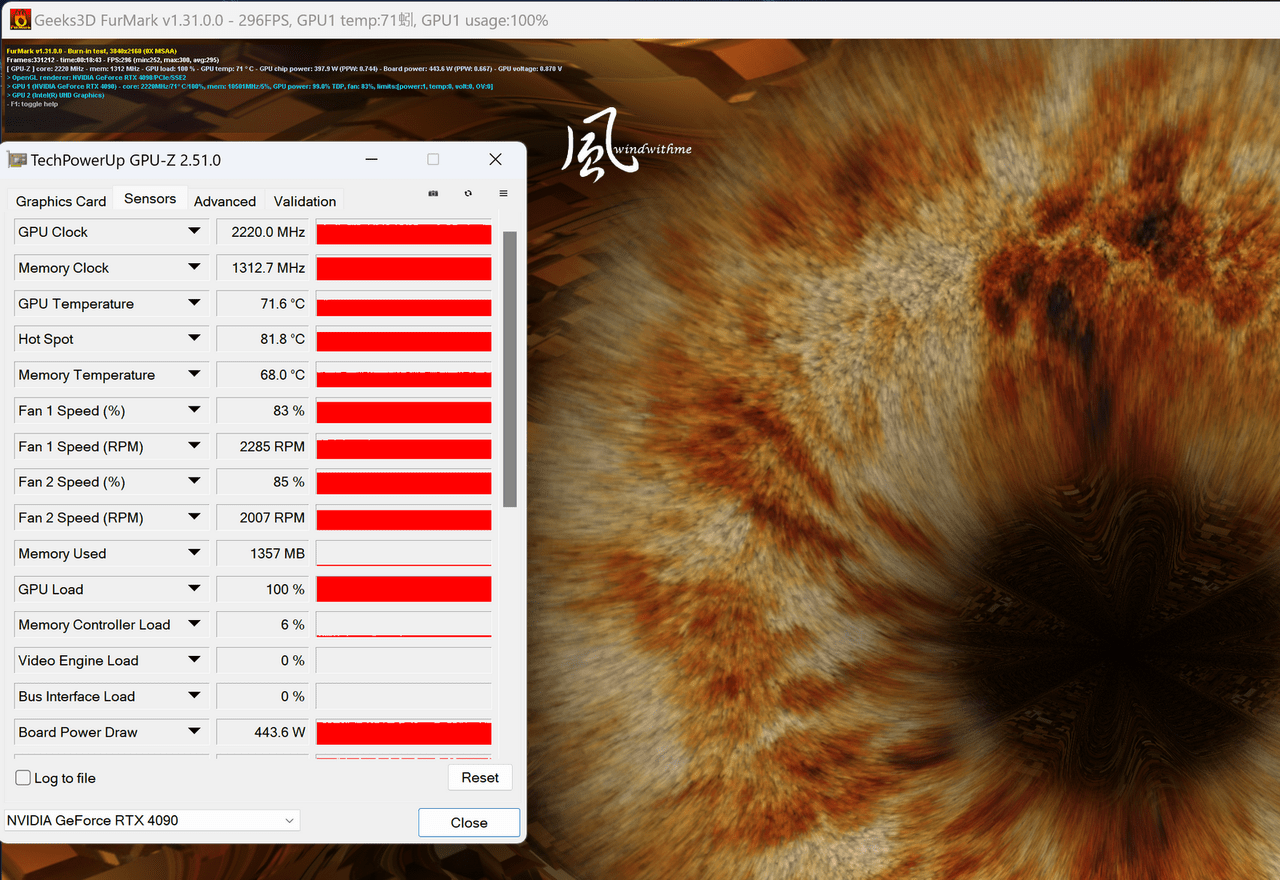The width and height of the screenshot is (1280, 880).
Task: Open the NVIDIA GeForce RTX 4090 device selector
Action: [152, 820]
